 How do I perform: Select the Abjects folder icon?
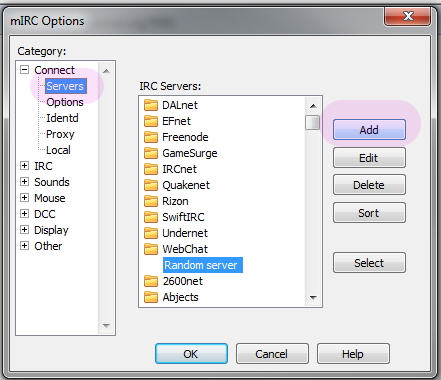click(x=151, y=297)
